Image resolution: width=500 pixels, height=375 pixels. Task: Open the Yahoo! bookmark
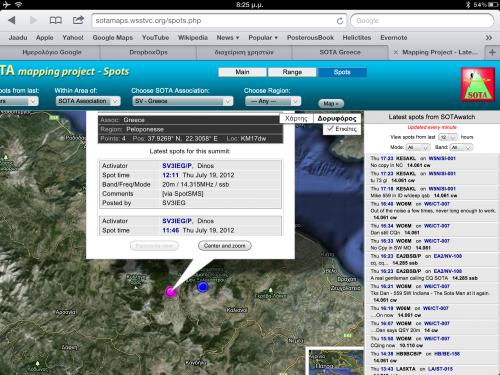point(73,38)
